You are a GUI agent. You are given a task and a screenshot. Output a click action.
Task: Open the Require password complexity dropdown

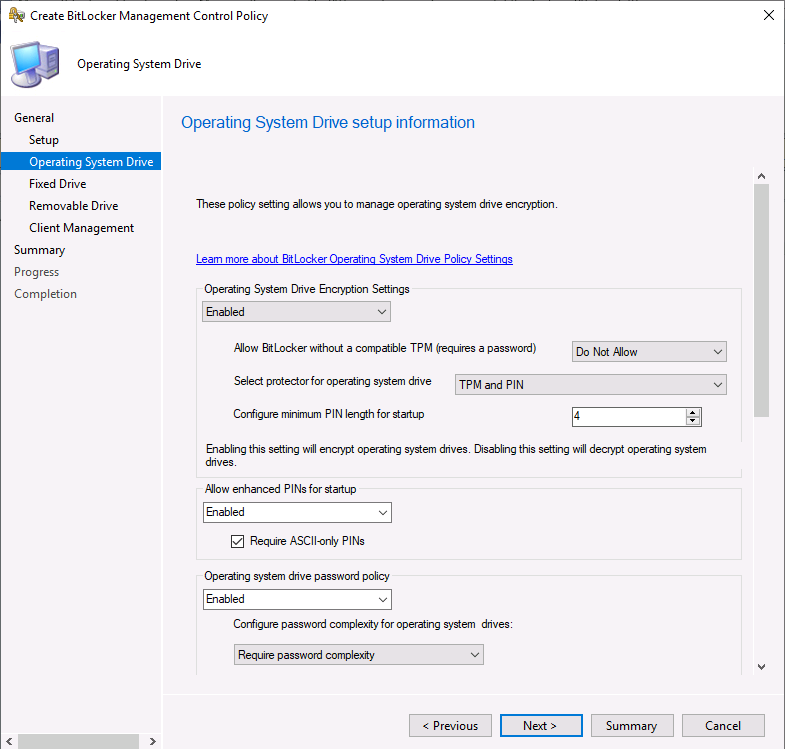pyautogui.click(x=358, y=655)
